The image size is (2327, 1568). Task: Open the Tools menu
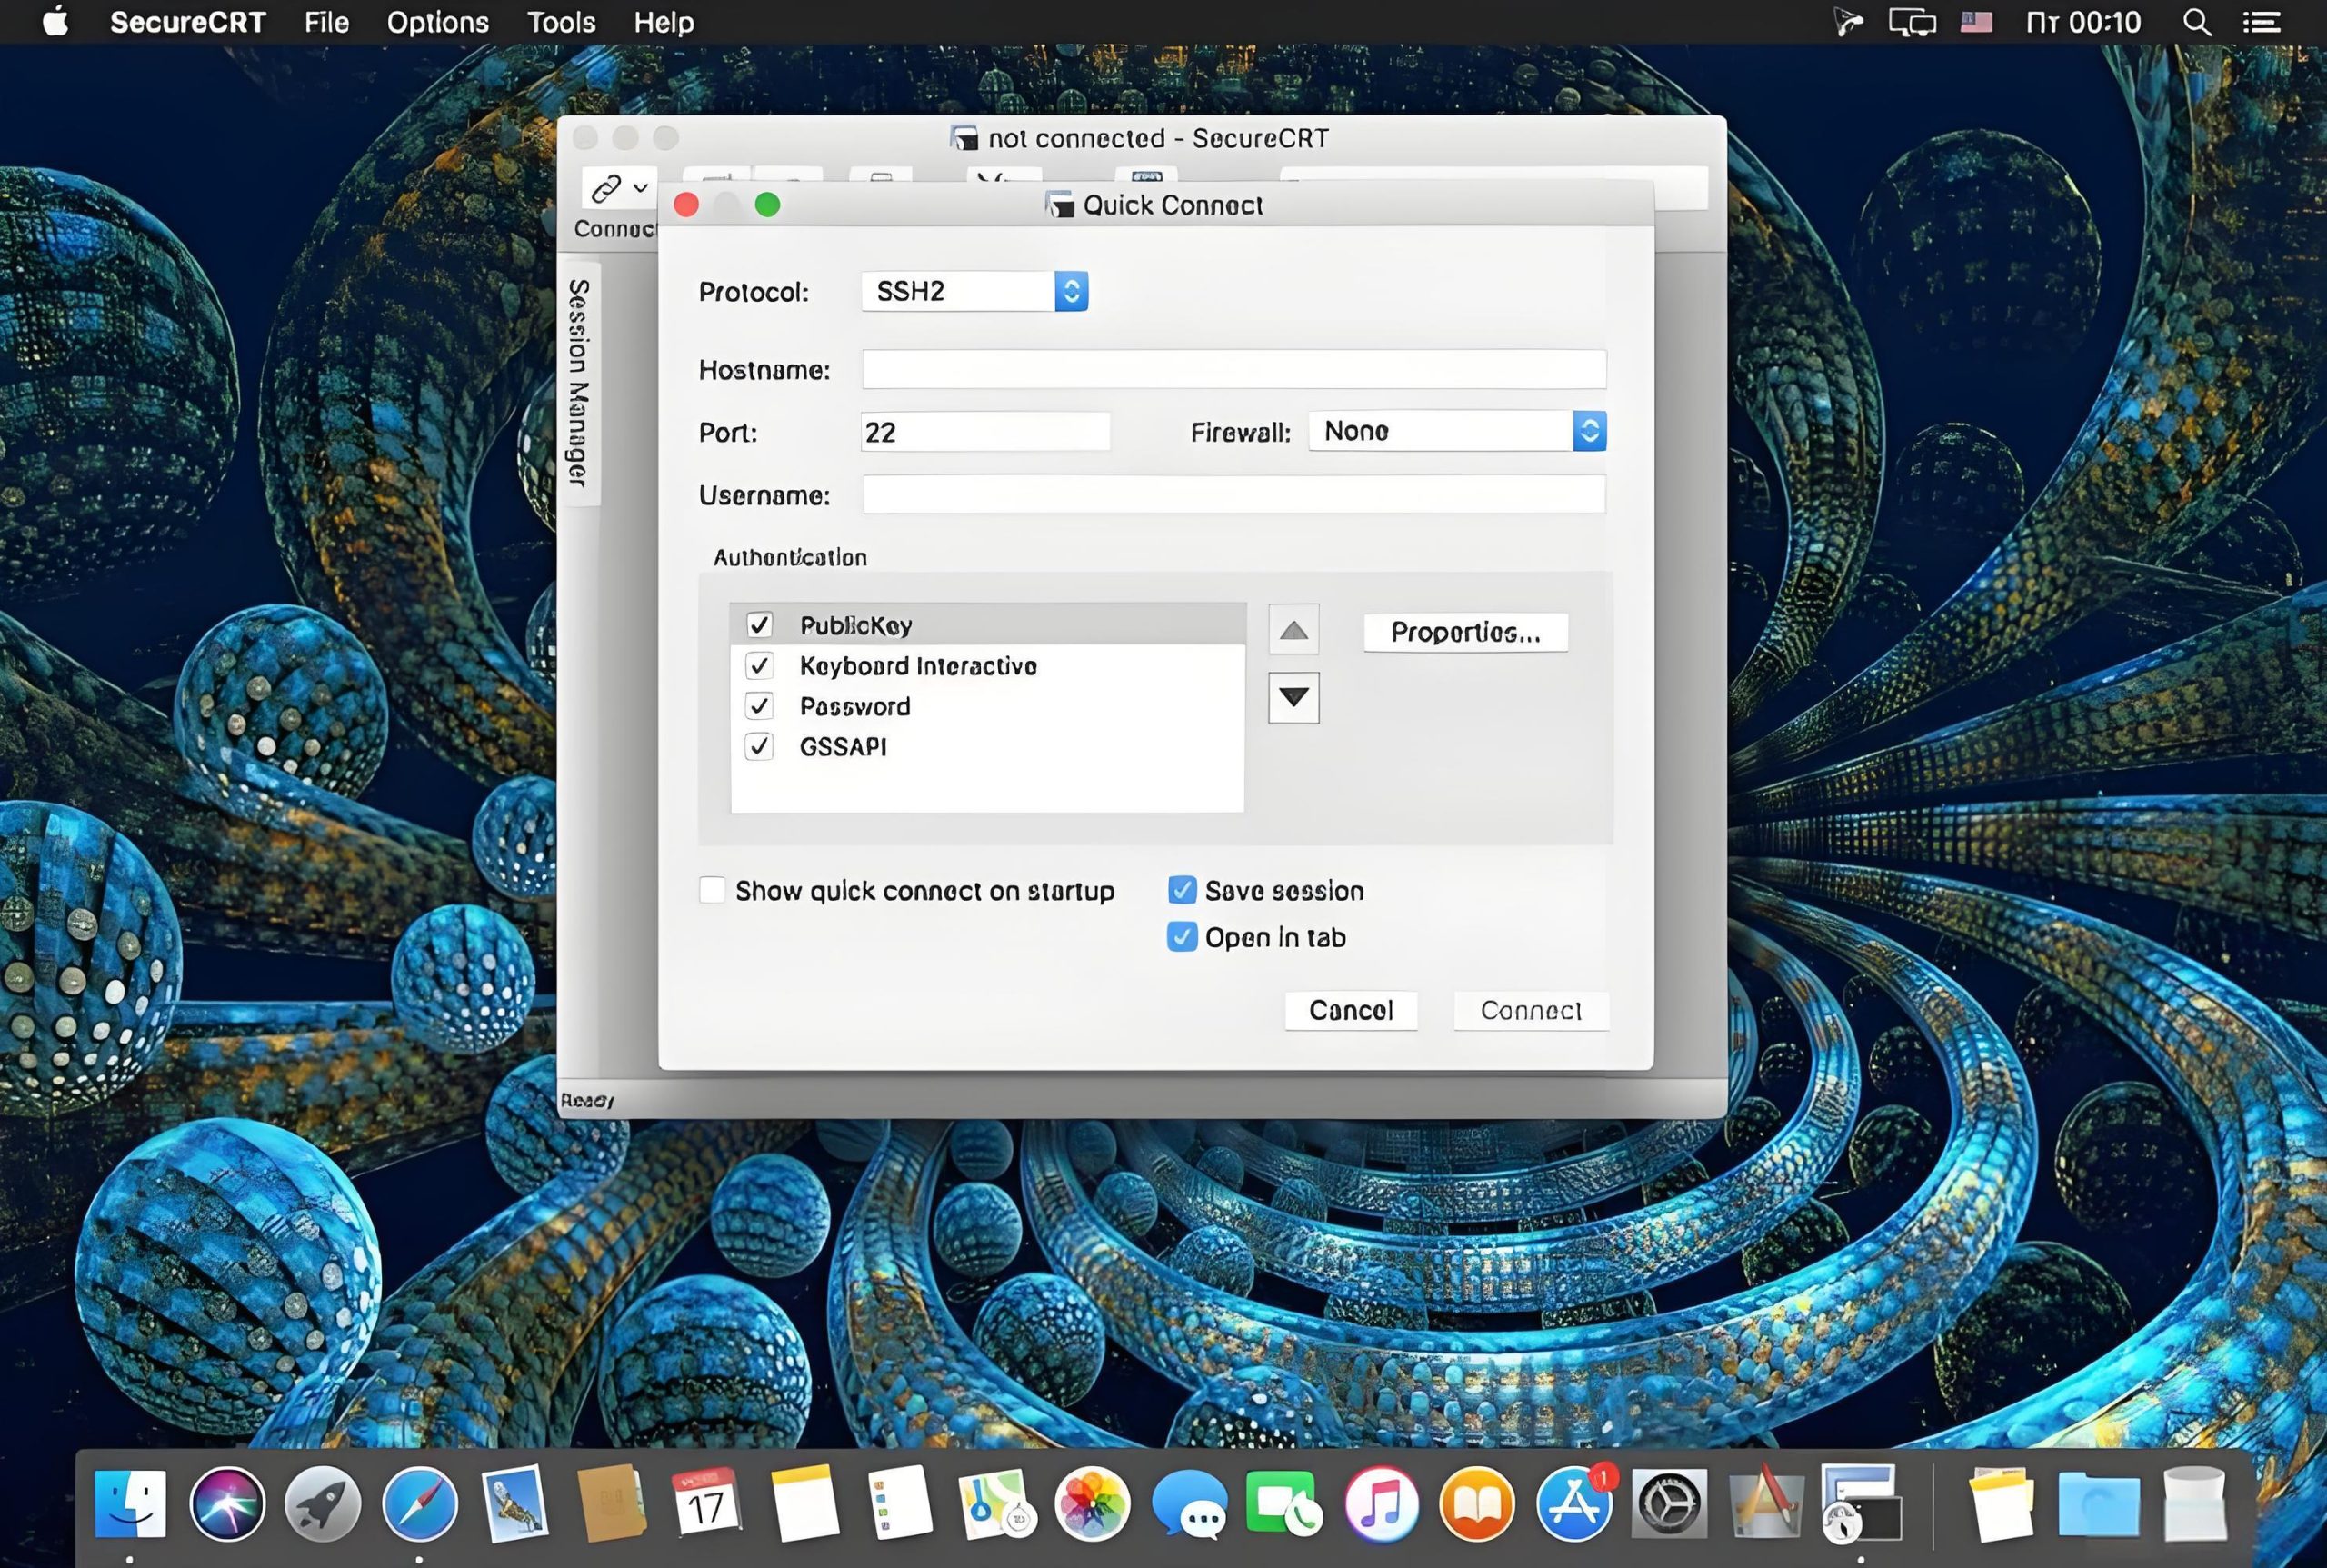tap(561, 22)
